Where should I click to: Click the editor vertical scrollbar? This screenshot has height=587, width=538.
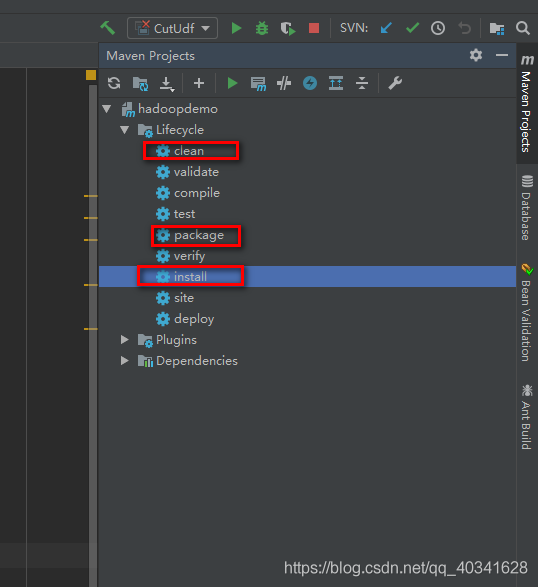point(93,336)
